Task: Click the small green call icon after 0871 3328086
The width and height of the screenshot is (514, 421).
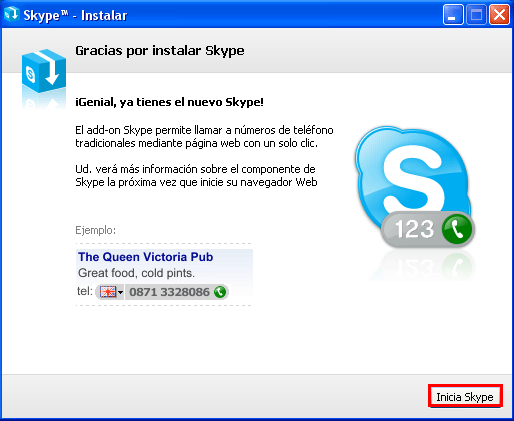Action: [x=220, y=292]
